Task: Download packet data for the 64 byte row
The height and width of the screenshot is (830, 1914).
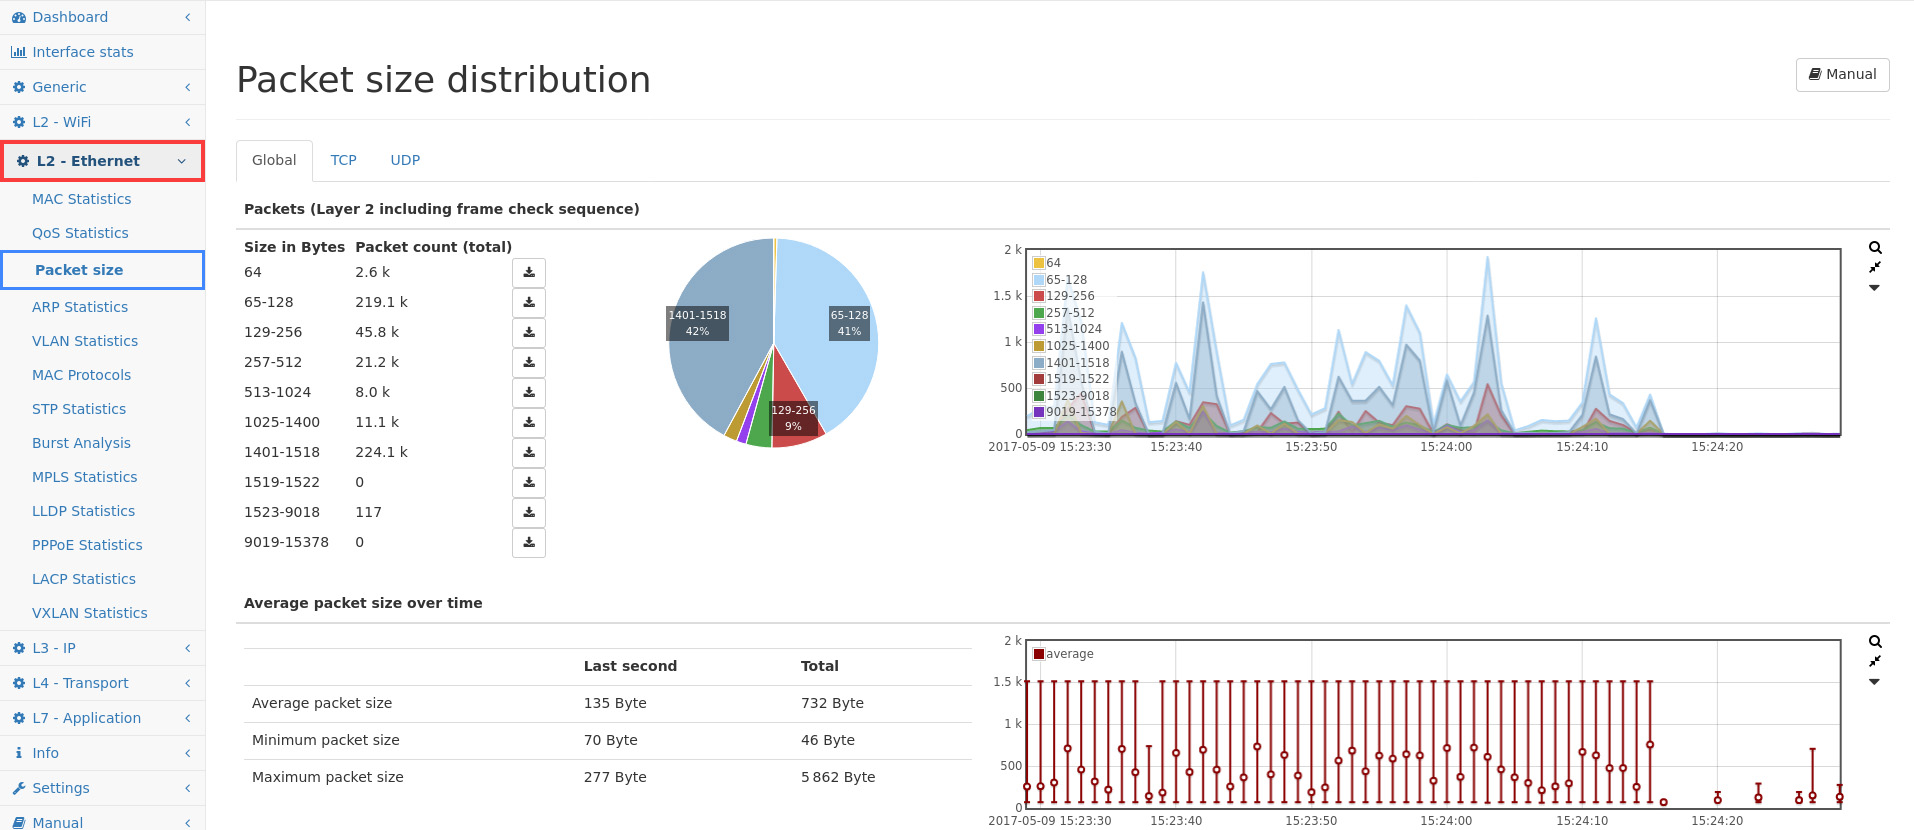Action: (528, 273)
